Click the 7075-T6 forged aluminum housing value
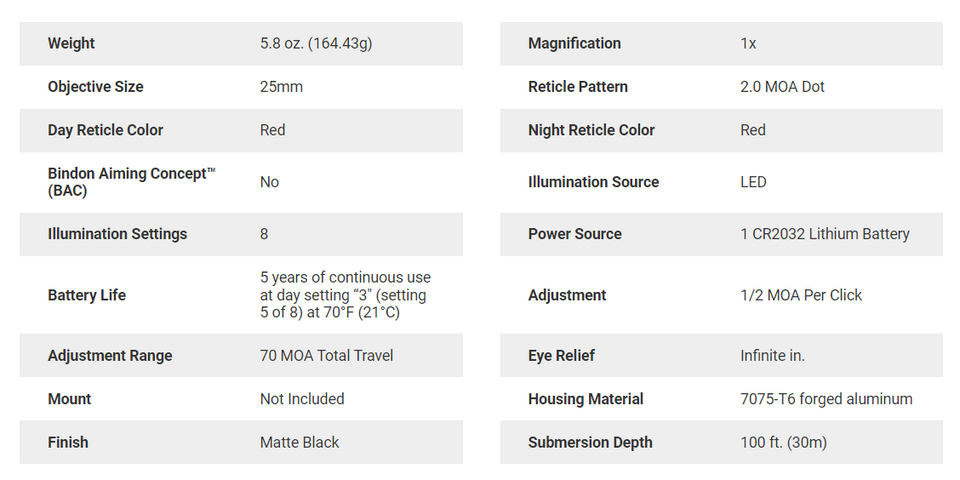The width and height of the screenshot is (960, 480). point(826,399)
